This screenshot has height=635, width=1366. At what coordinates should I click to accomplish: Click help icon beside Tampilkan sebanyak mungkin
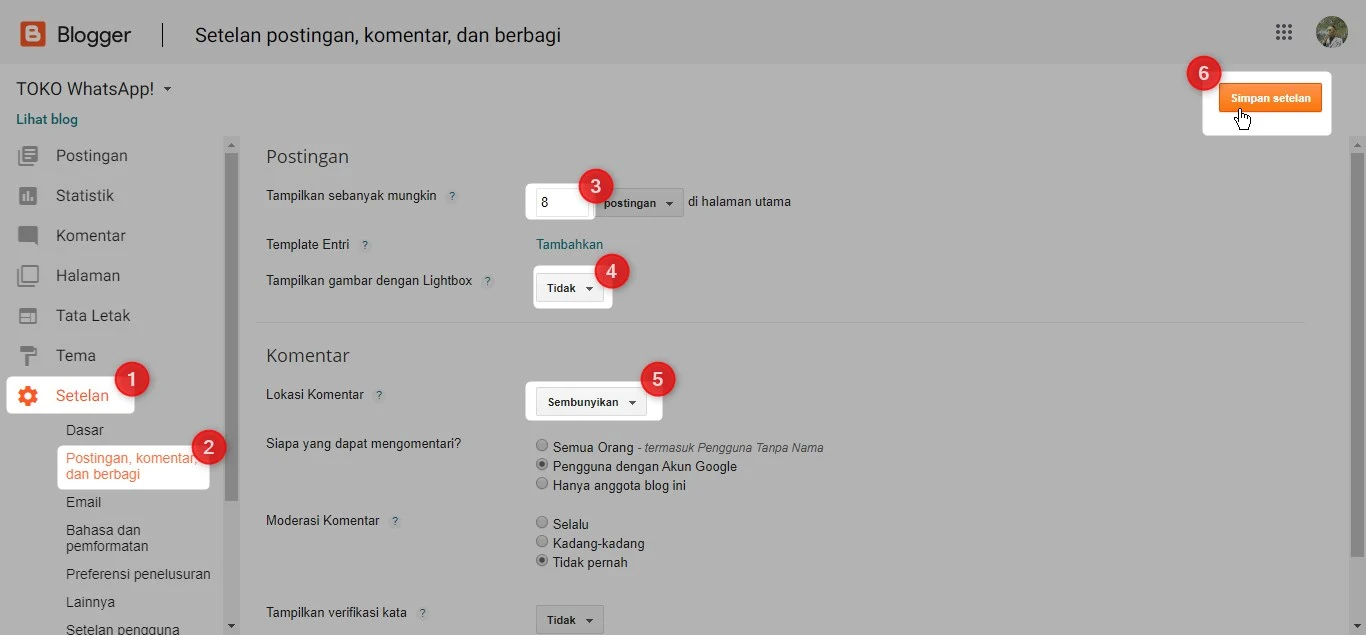coord(452,197)
